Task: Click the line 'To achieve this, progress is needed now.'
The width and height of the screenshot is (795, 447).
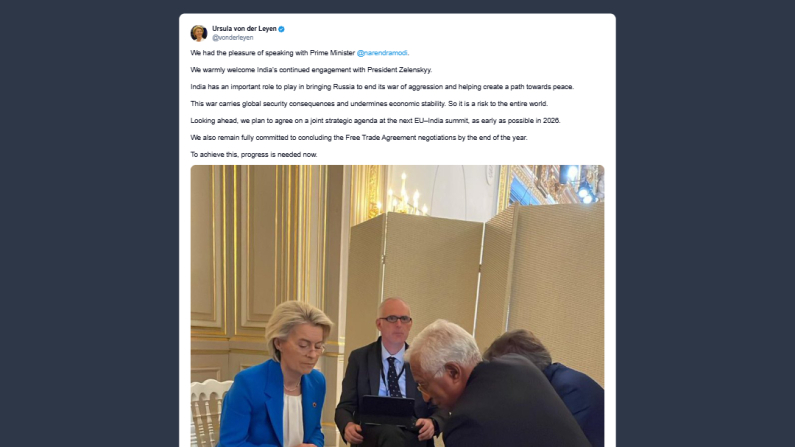Action: point(254,155)
